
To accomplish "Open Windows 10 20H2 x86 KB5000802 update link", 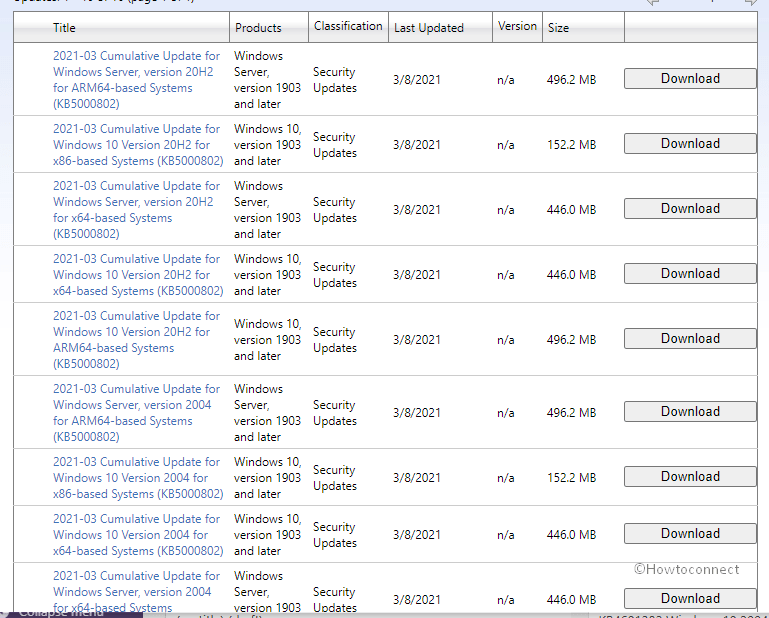I will click(138, 145).
